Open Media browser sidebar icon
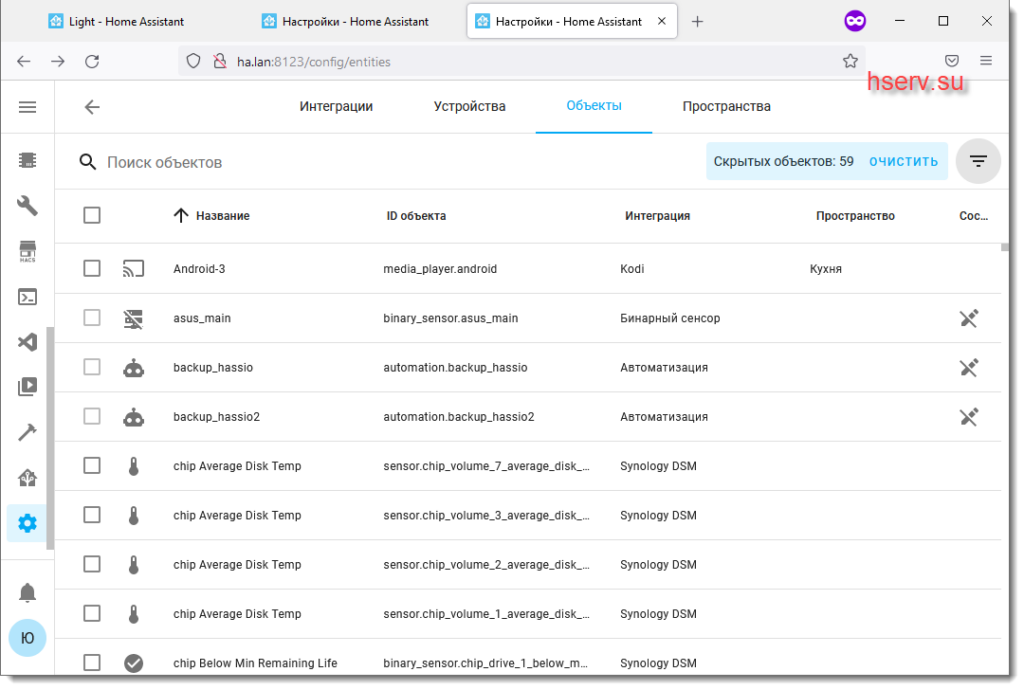1024x690 pixels. pos(27,387)
